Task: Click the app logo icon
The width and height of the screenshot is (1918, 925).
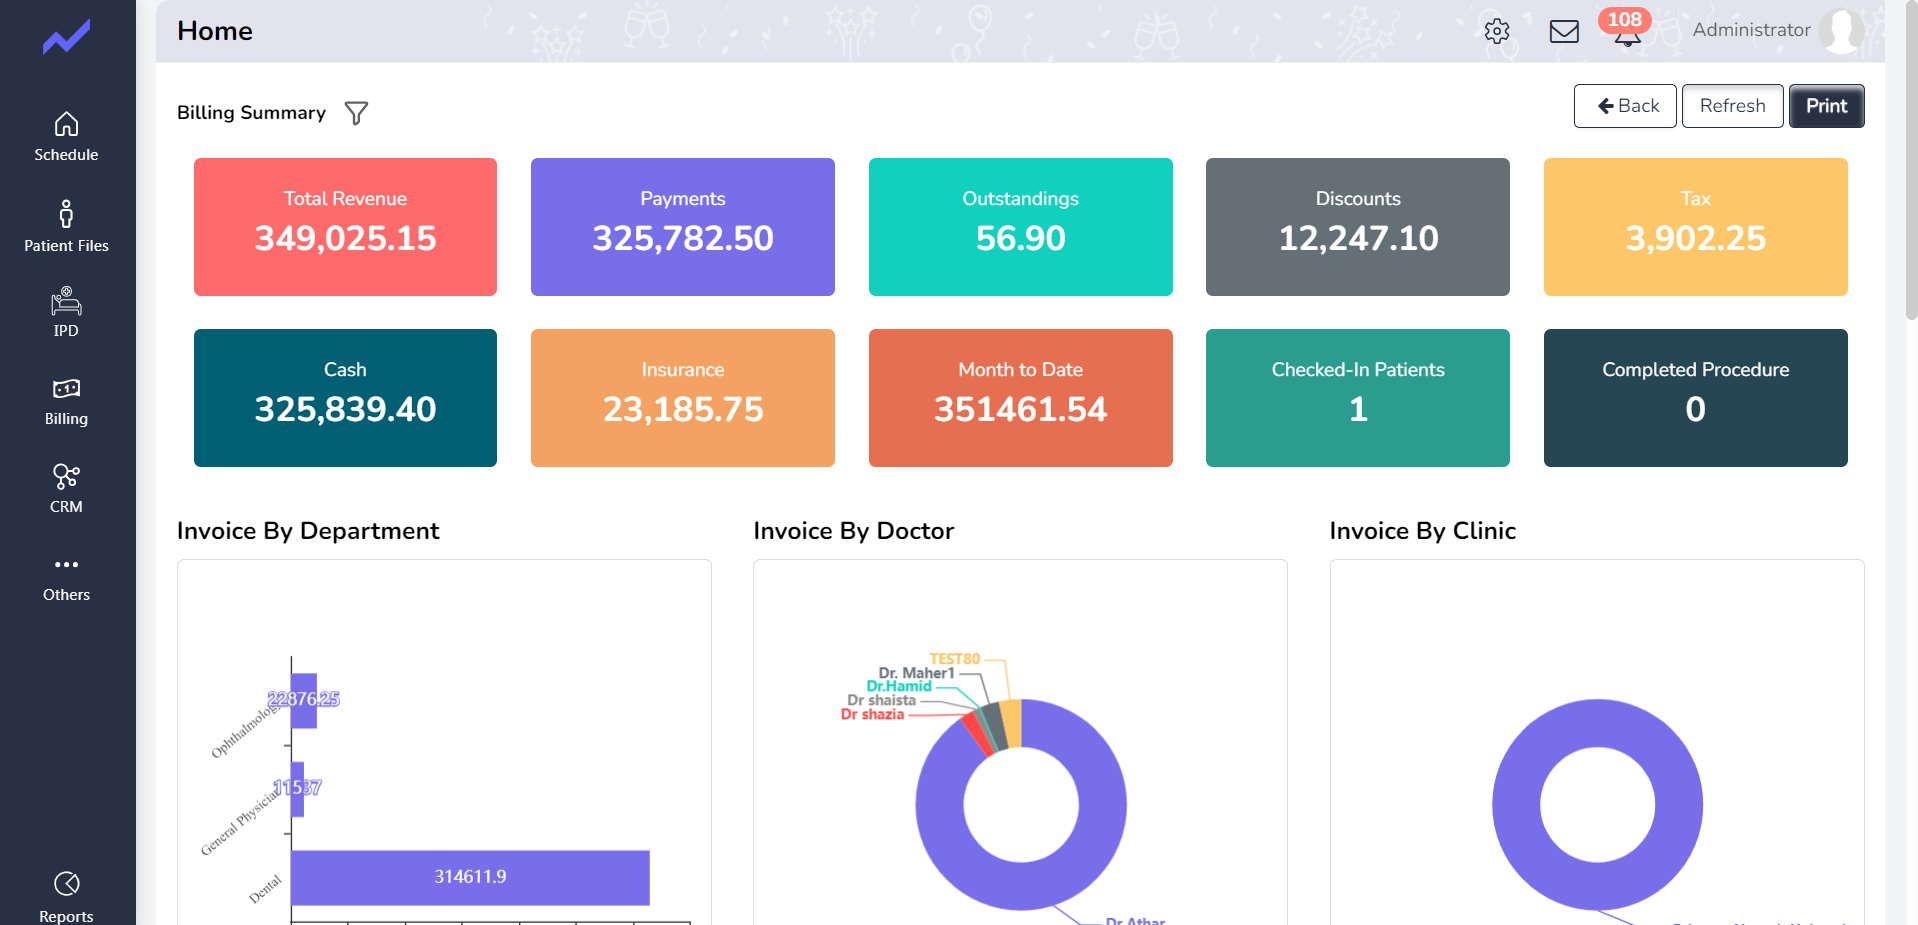Action: (x=66, y=38)
